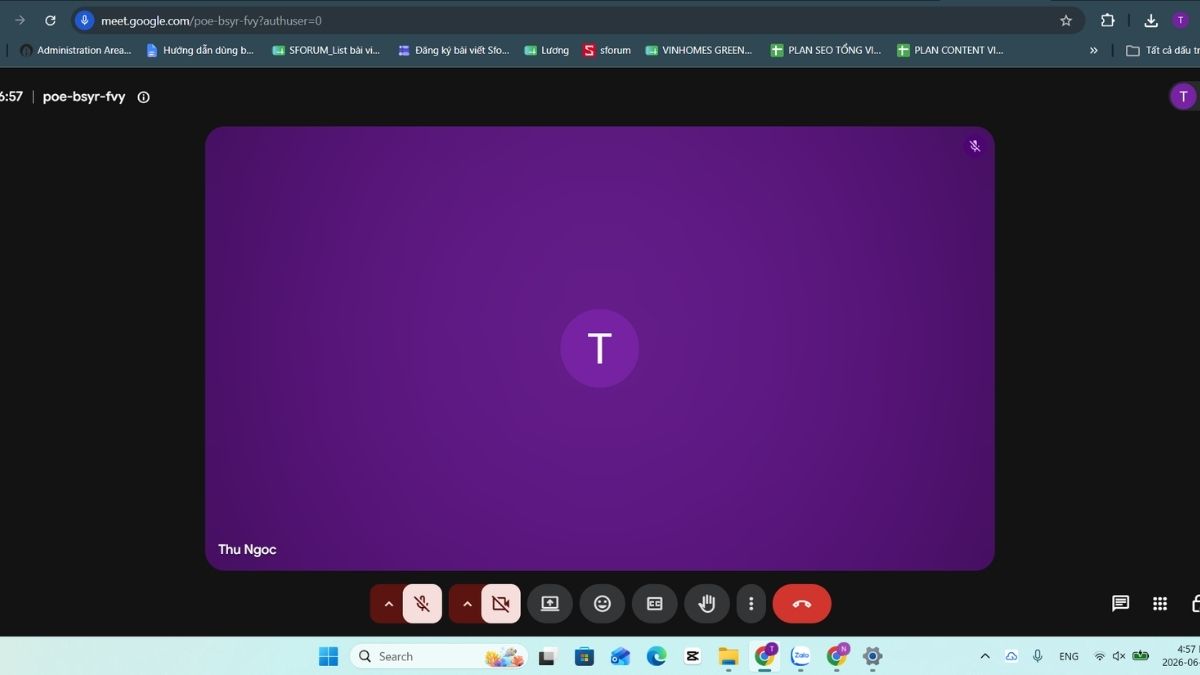The image size is (1200, 675).
Task: Expand hidden bookmarks chevron
Action: pyautogui.click(x=1093, y=50)
